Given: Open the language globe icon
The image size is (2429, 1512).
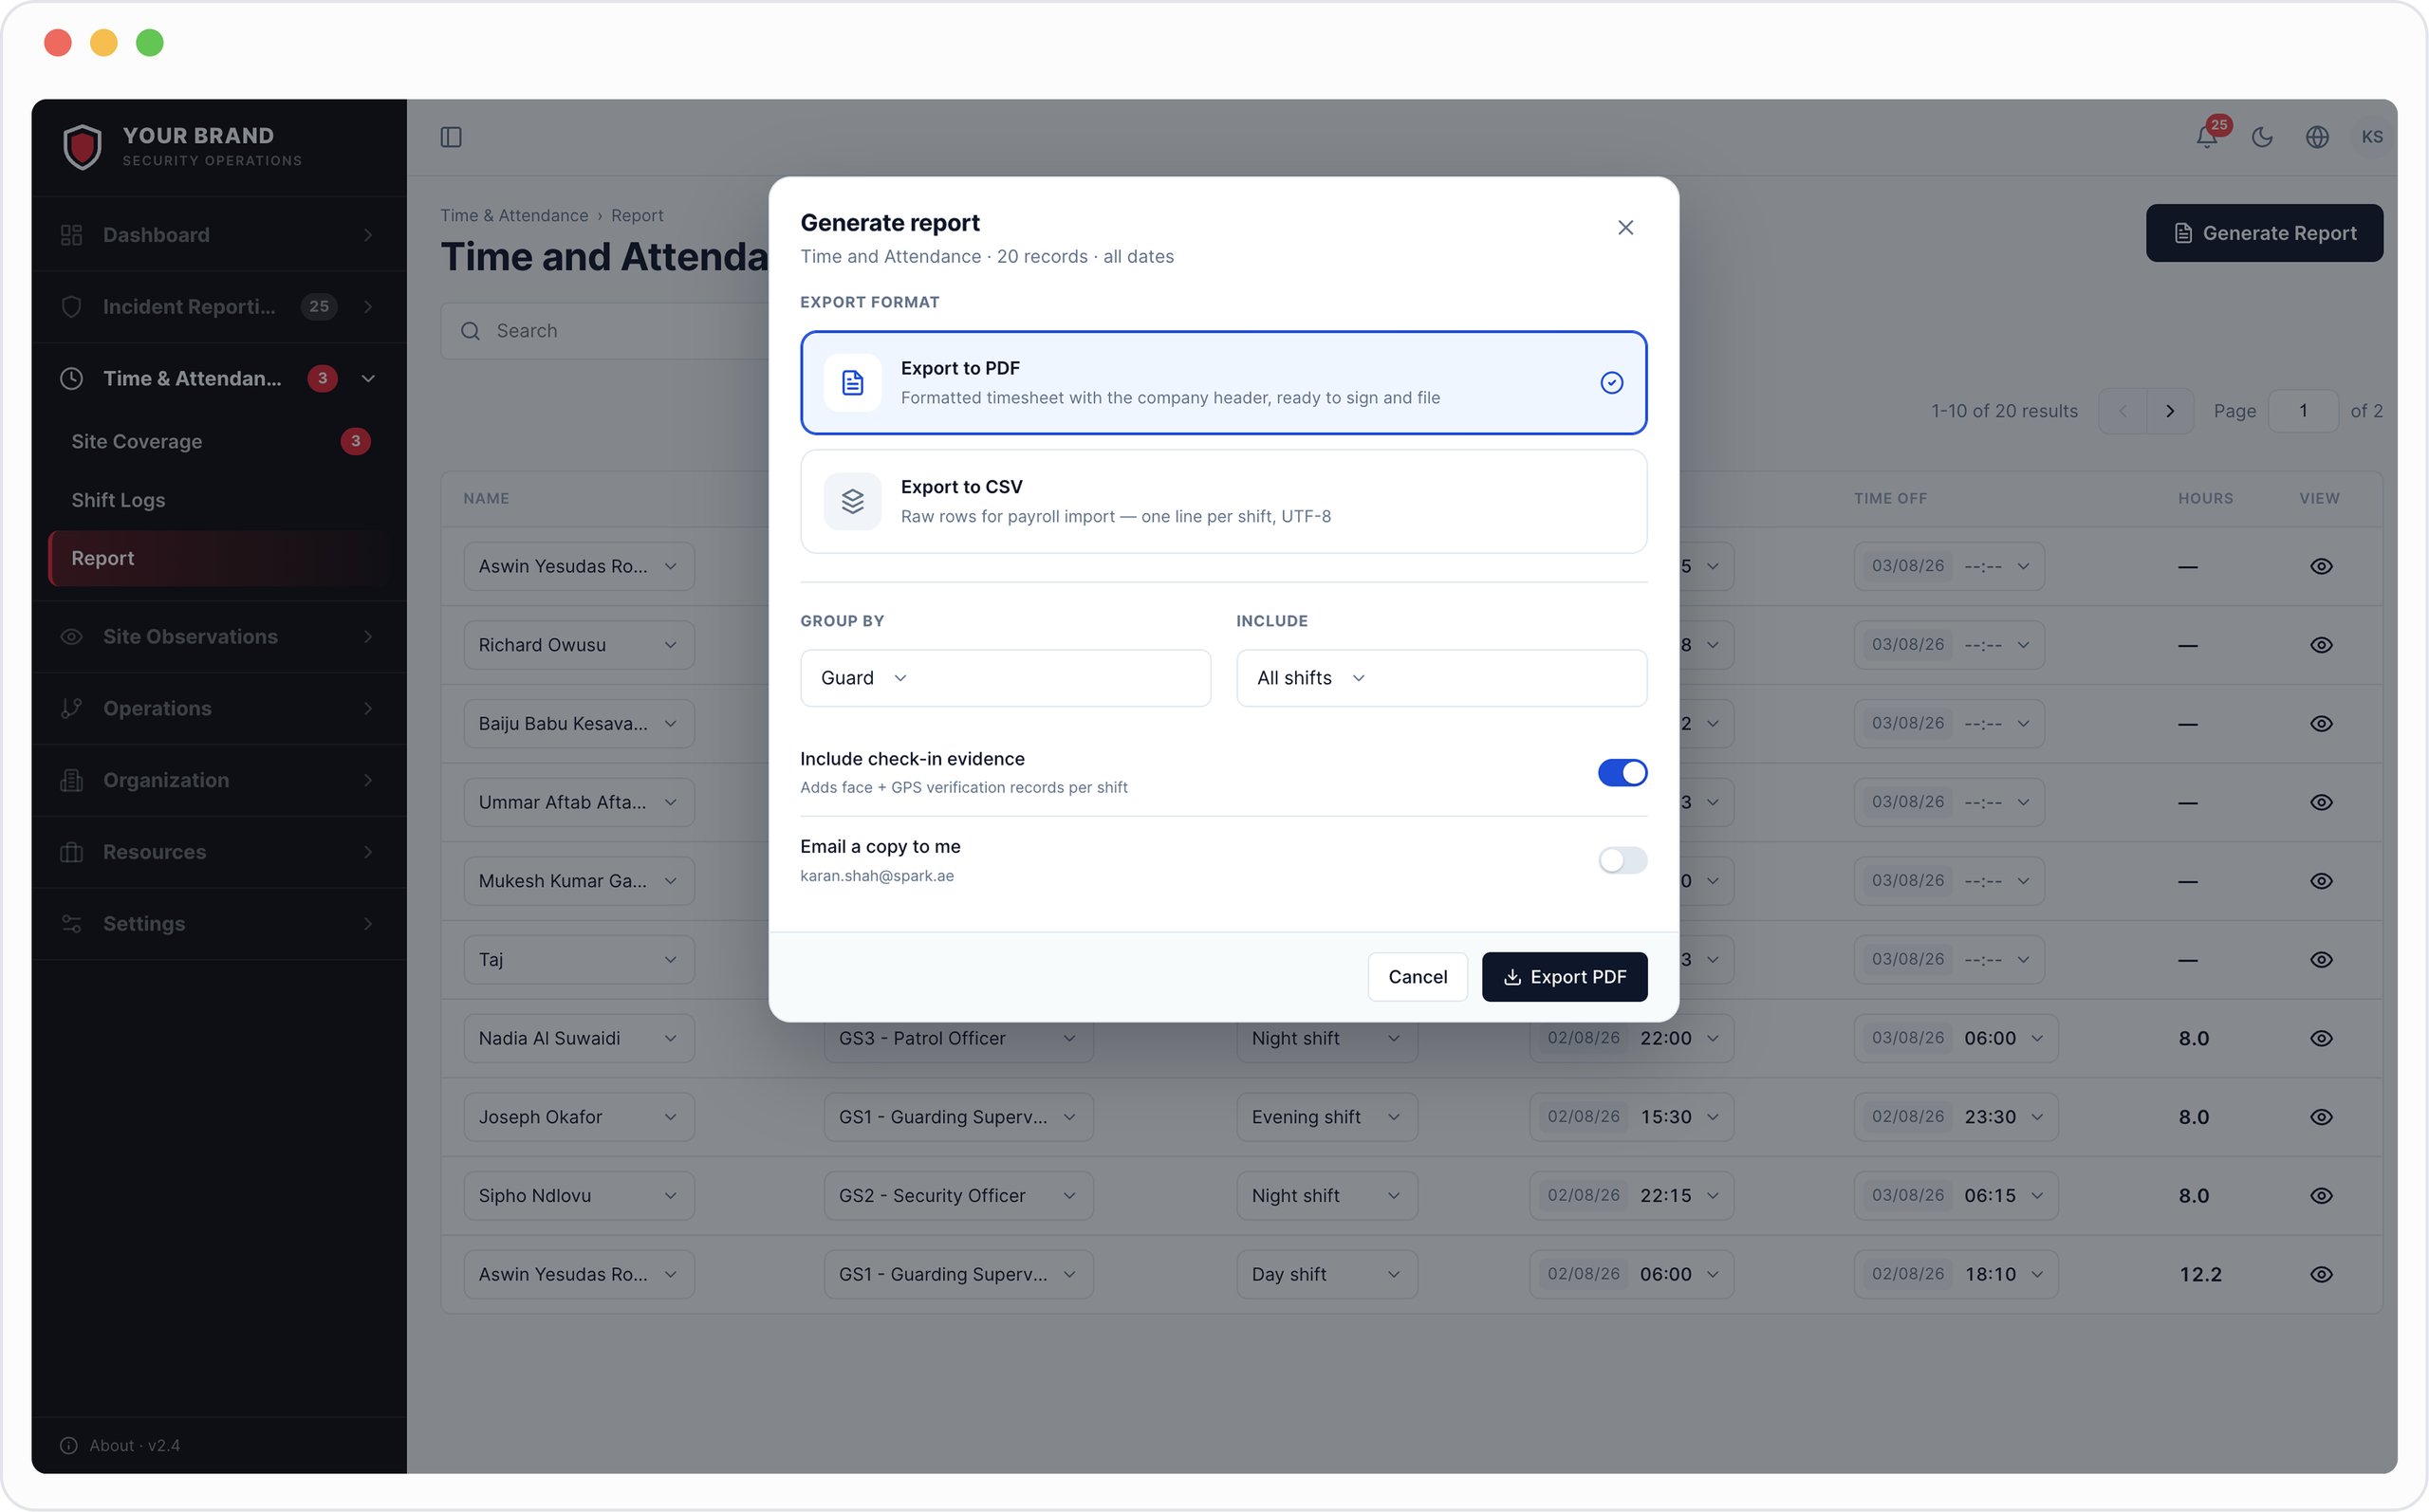Looking at the screenshot, I should click(x=2317, y=137).
